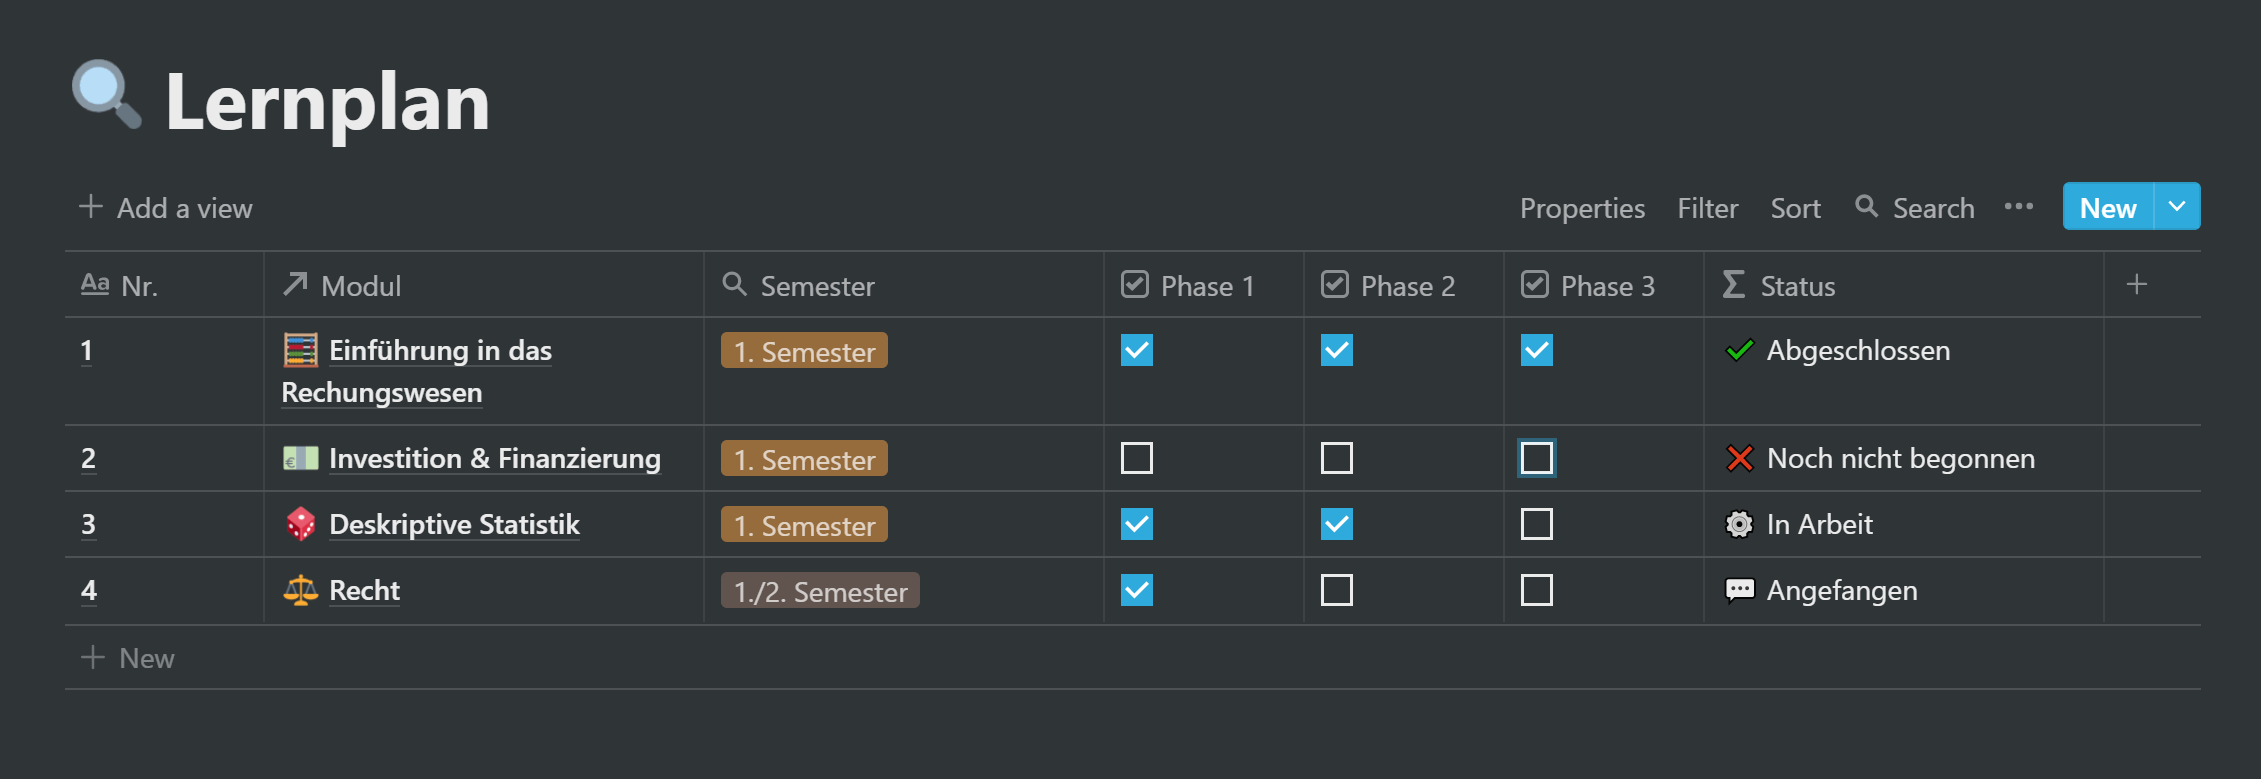Screen dimensions: 2261x779
Task: Check Phase 2 checkbox for Recht
Action: [1337, 591]
